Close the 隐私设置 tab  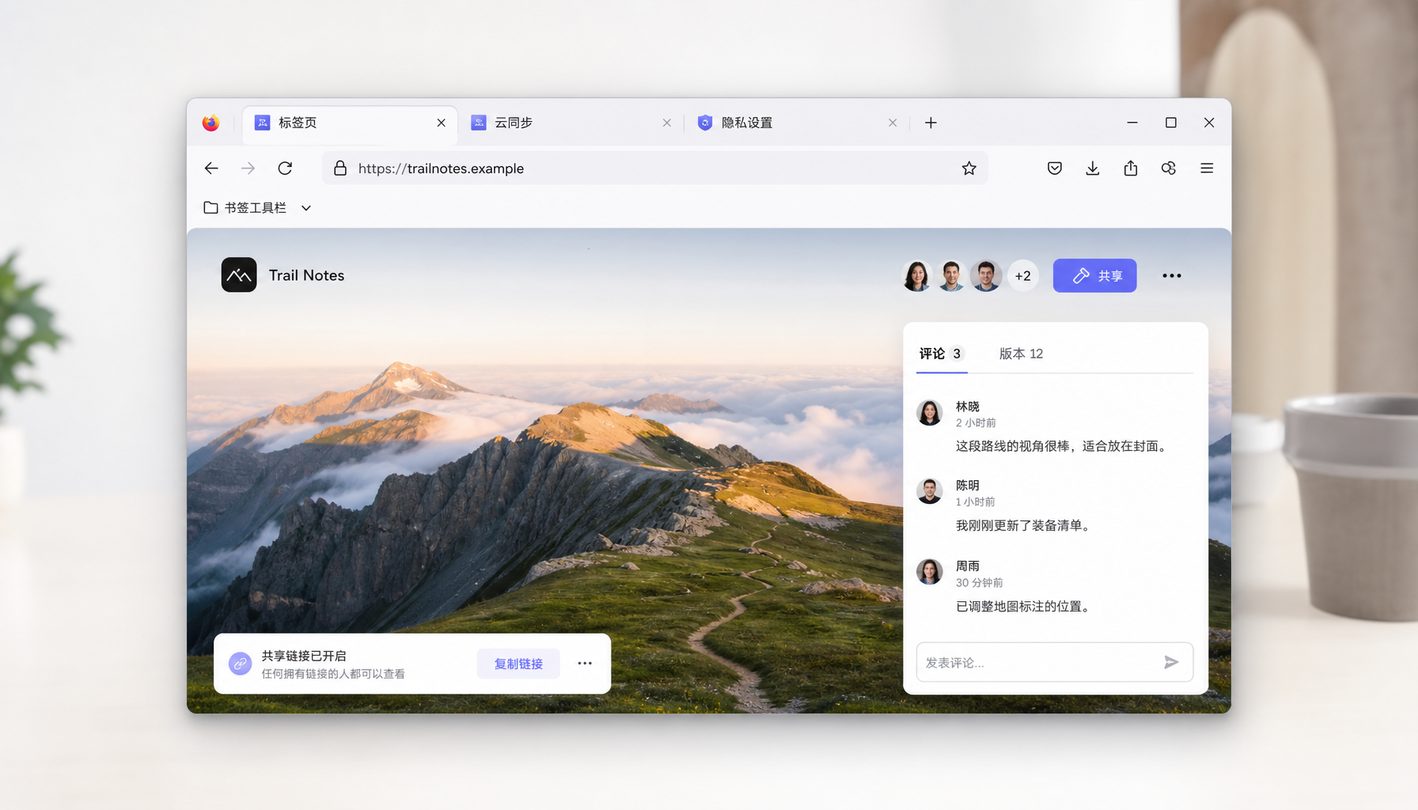893,123
